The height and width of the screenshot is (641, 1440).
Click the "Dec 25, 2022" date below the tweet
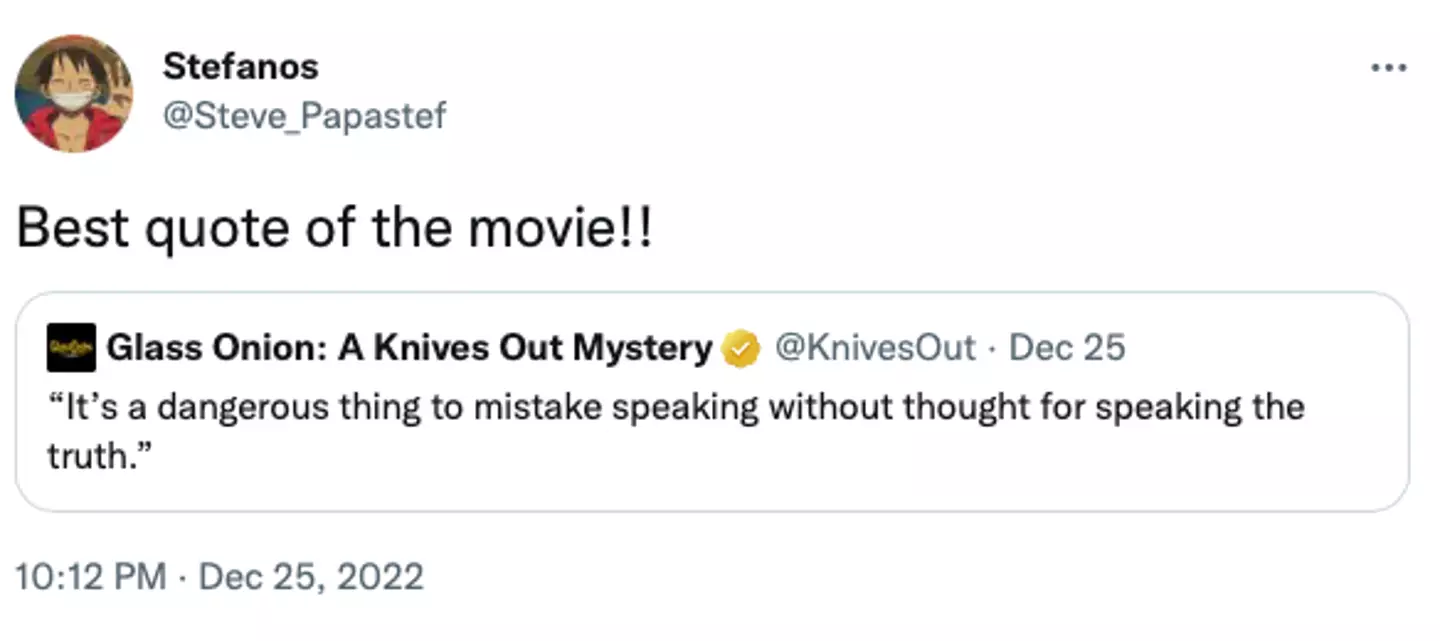tap(311, 578)
